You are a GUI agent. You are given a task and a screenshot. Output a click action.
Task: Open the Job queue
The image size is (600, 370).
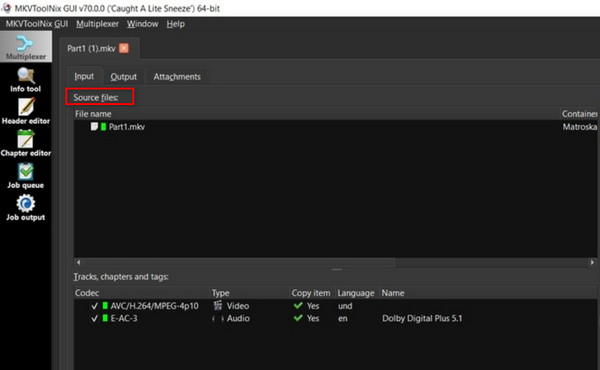pyautogui.click(x=26, y=176)
